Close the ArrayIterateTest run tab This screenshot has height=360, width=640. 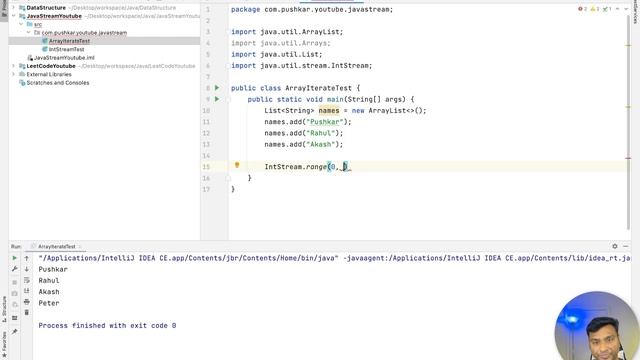[80, 247]
